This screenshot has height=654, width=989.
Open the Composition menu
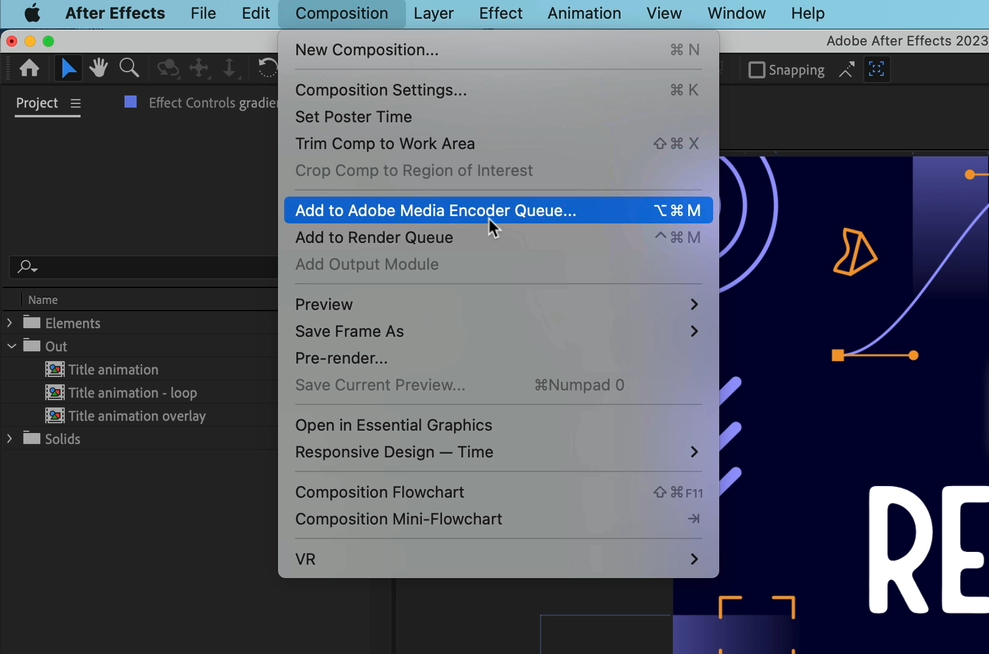(341, 13)
